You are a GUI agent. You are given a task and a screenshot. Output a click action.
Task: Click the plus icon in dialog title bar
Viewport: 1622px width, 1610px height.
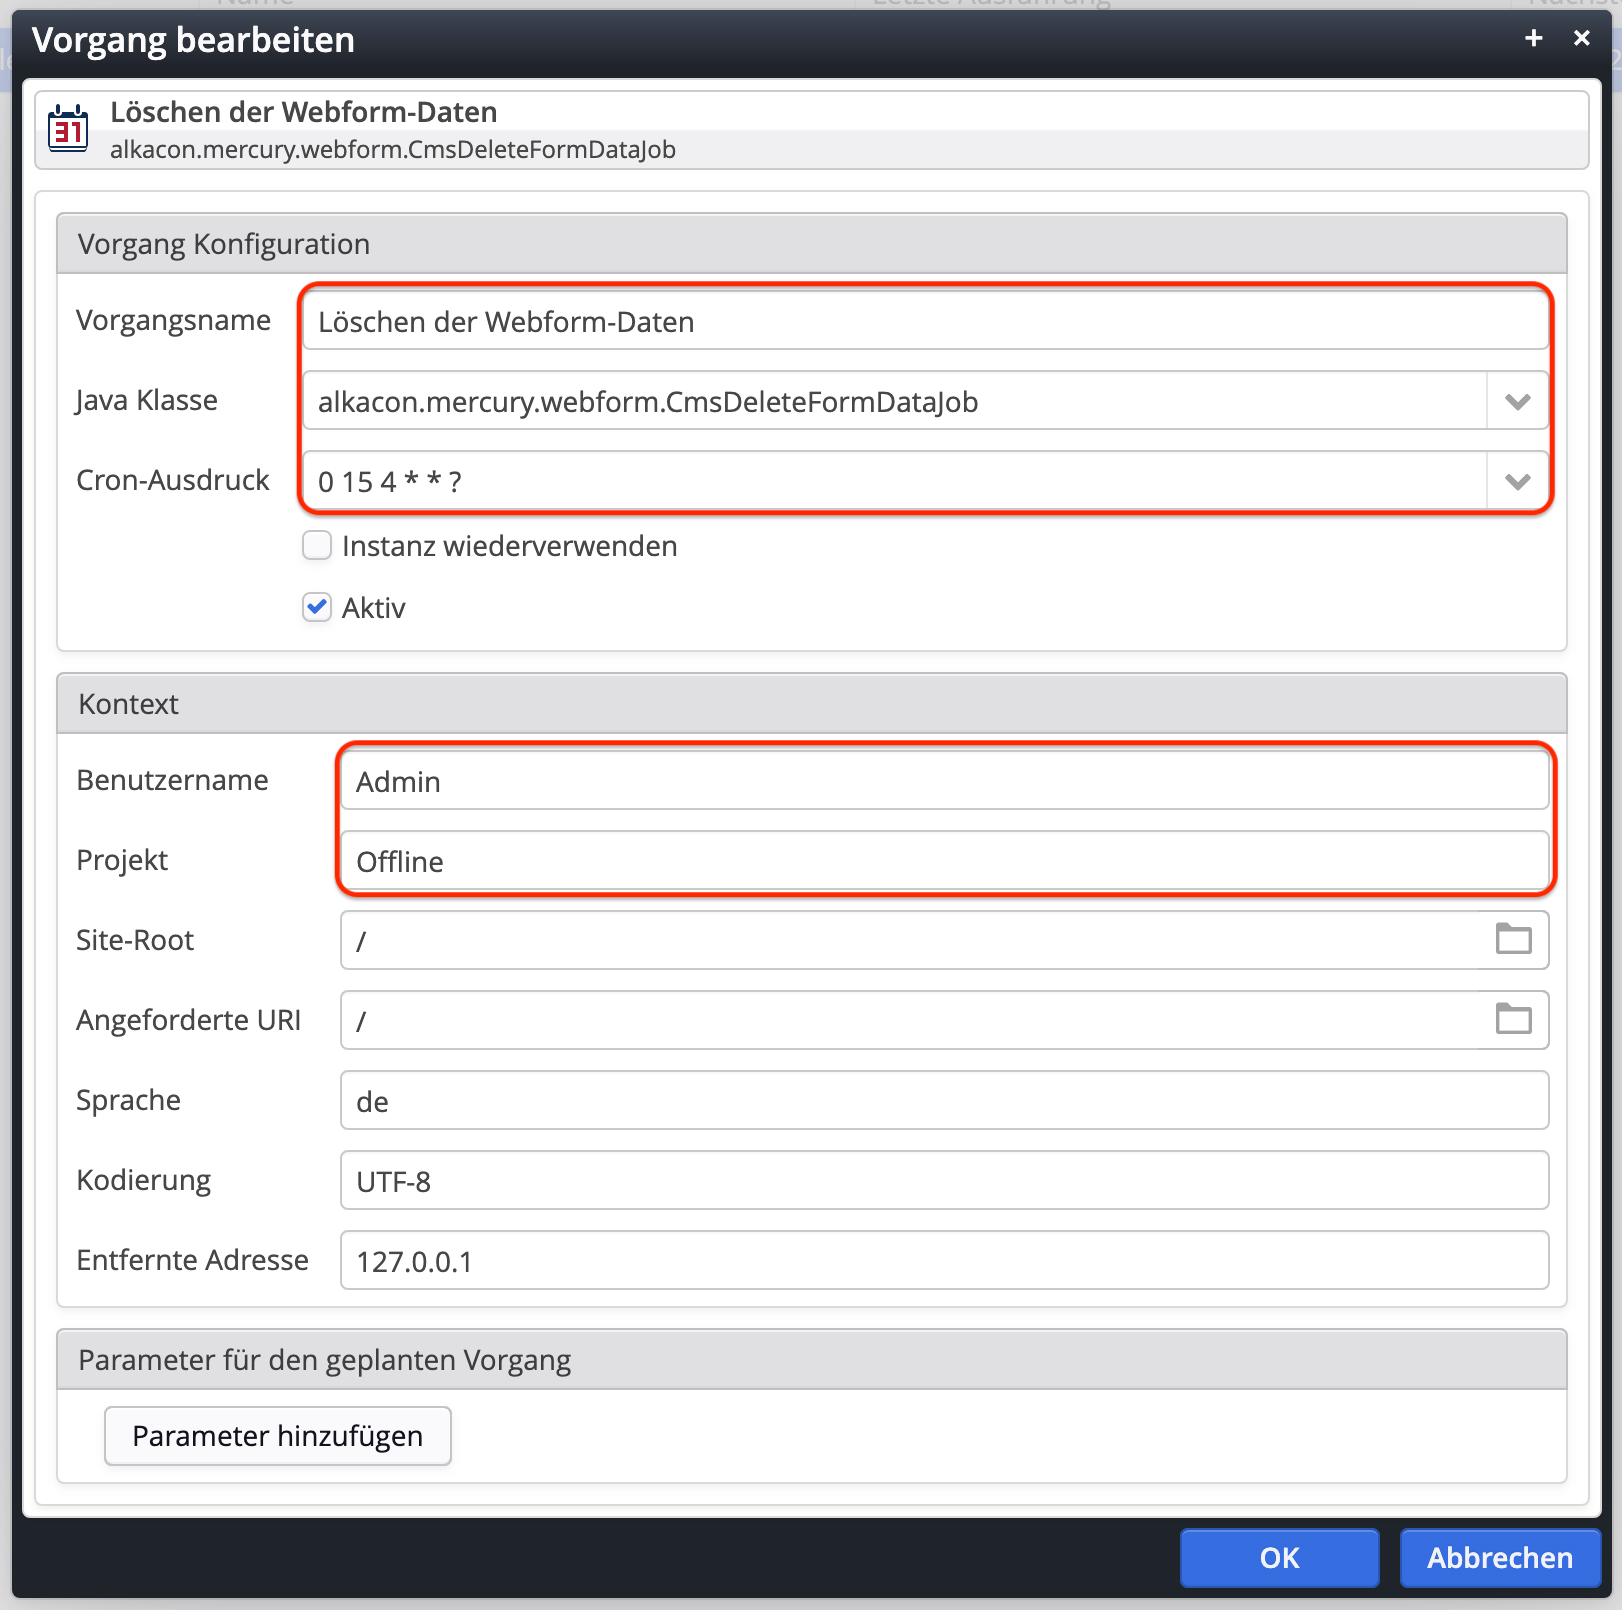(1533, 39)
